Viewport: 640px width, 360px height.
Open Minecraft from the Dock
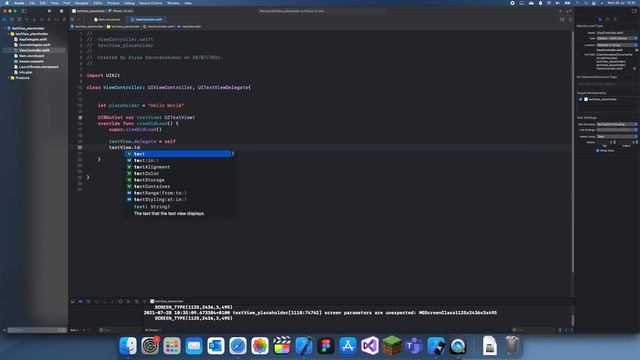pyautogui.click(x=392, y=346)
